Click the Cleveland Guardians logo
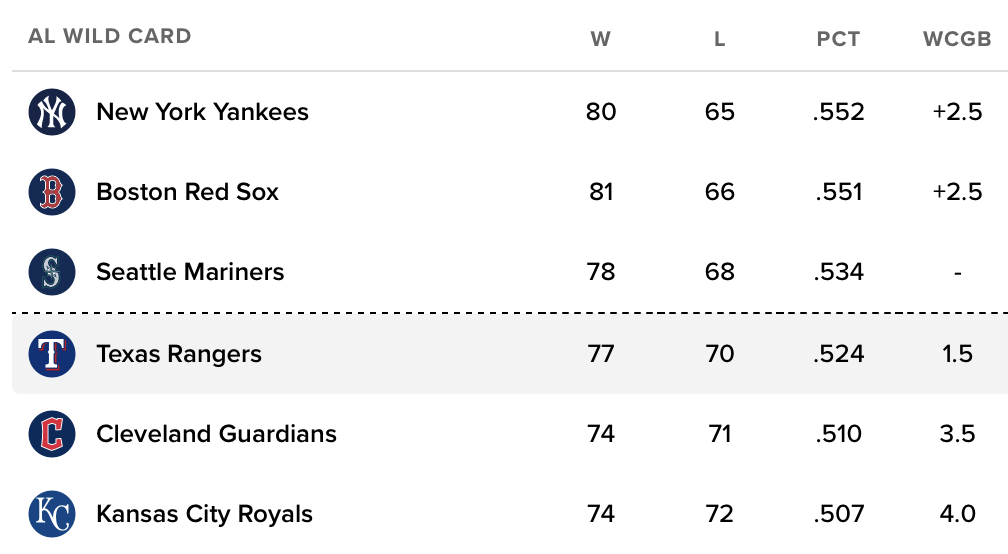 [x=52, y=434]
